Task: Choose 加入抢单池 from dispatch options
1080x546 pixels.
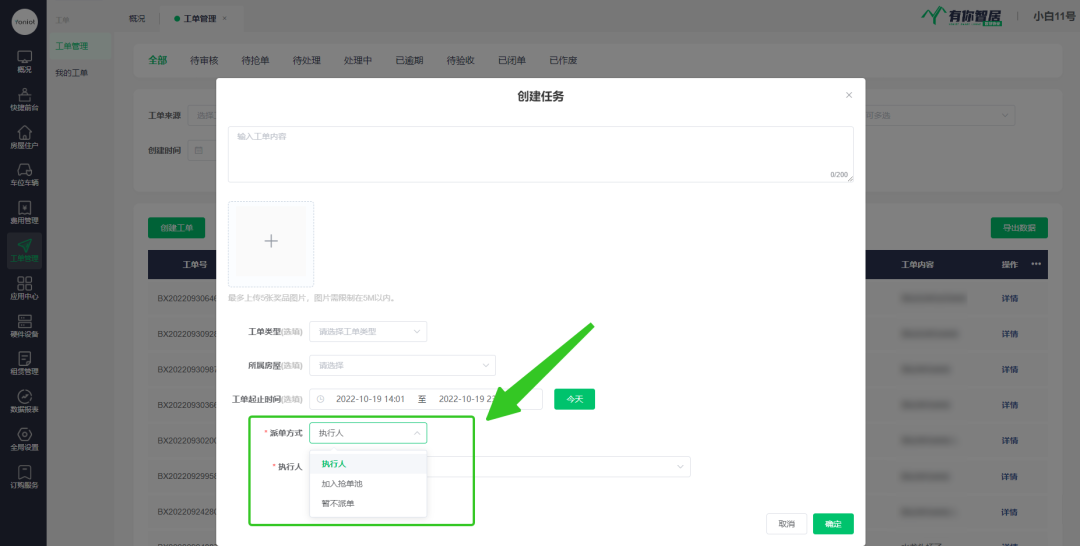Action: pyautogui.click(x=342, y=484)
